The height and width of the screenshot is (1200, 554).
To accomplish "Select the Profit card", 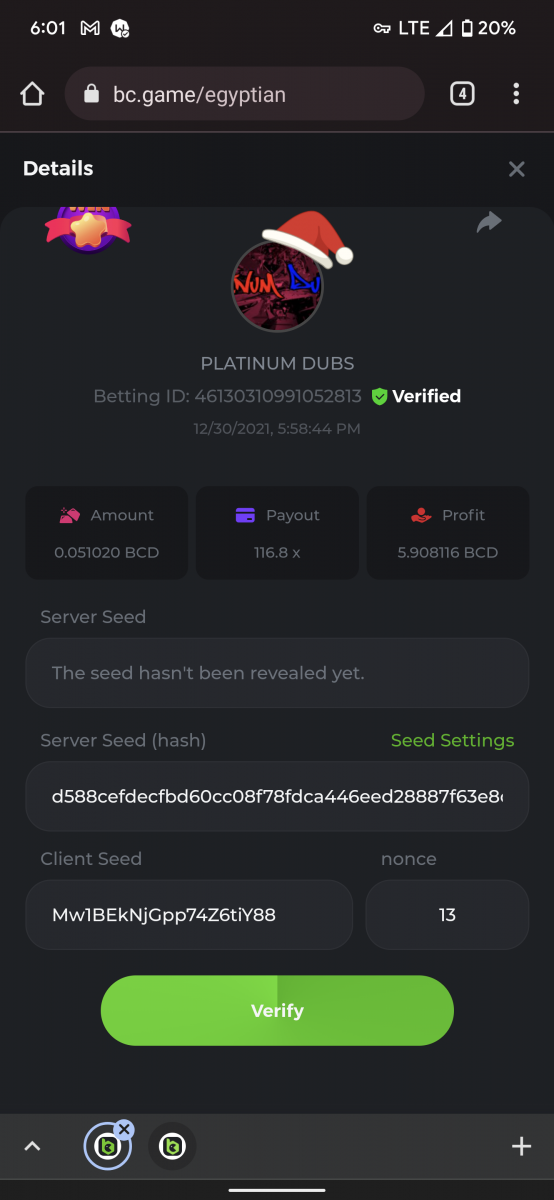I will pos(448,533).
